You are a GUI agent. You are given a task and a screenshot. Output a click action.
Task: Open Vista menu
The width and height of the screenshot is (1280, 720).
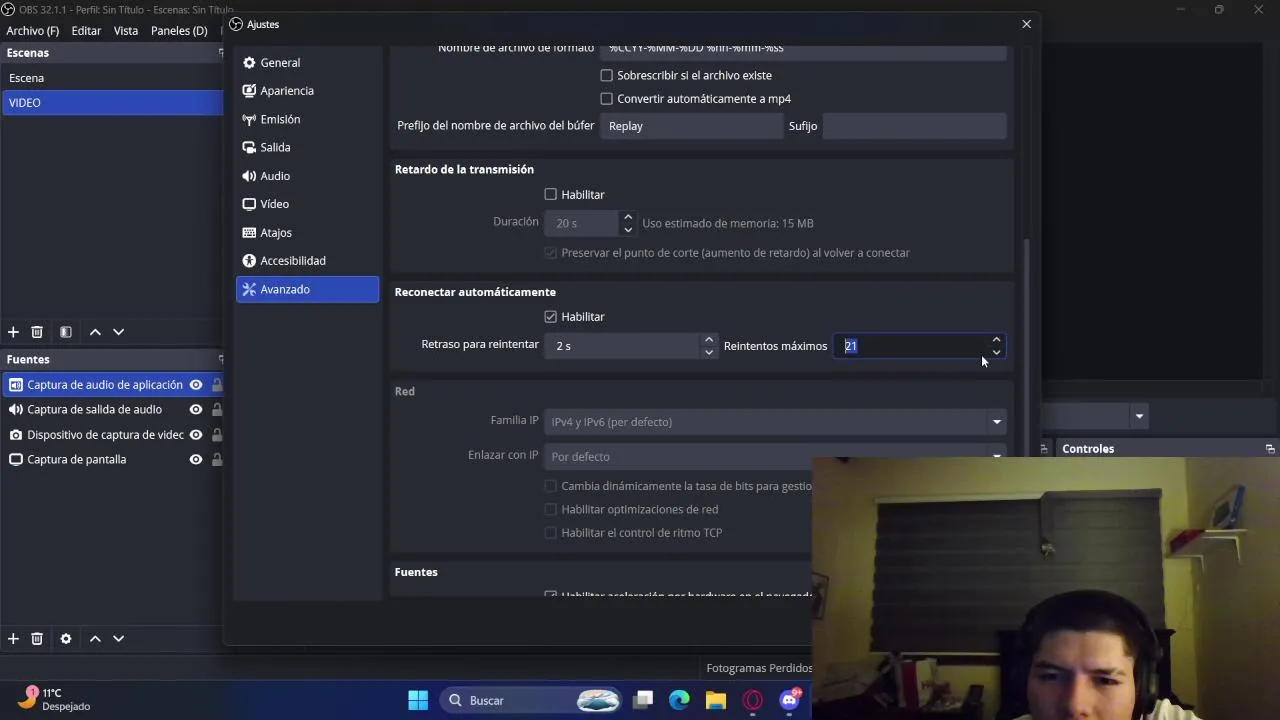coord(126,31)
